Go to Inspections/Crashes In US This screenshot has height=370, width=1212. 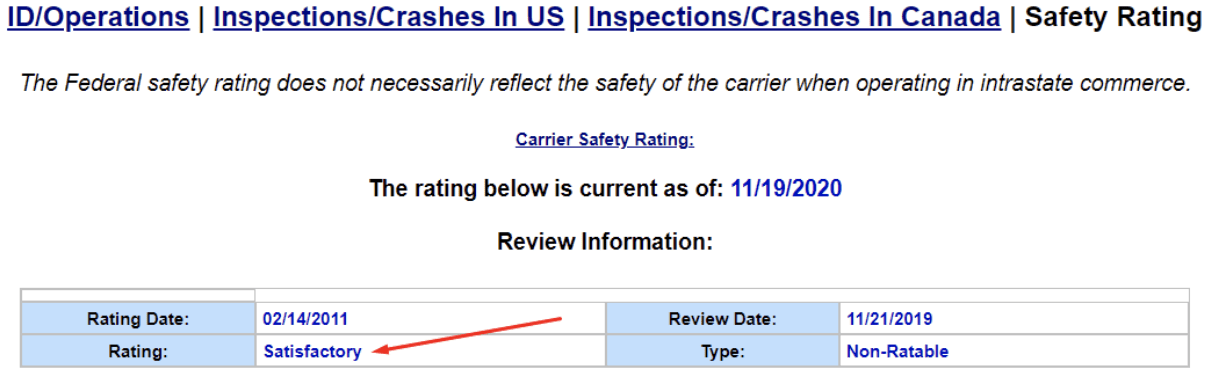tap(388, 17)
